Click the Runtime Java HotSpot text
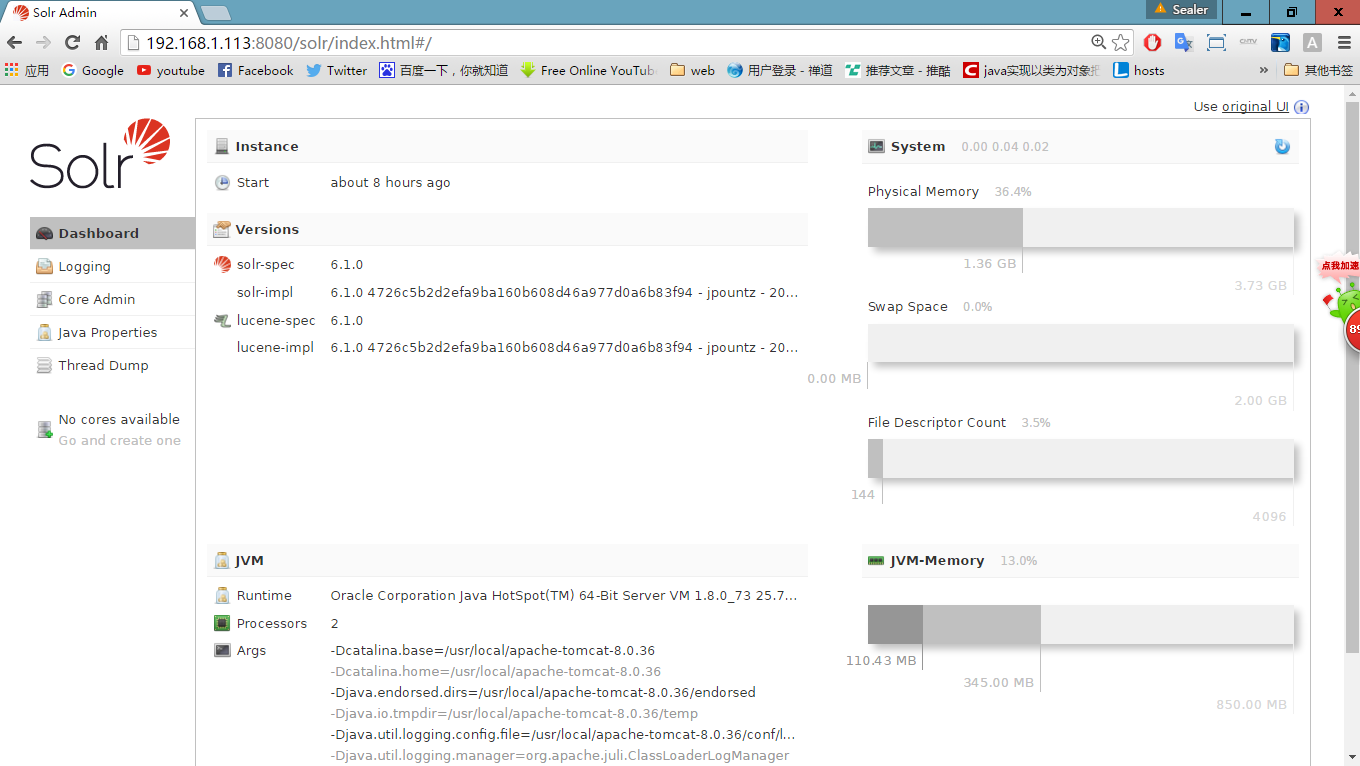Viewport: 1360px width, 766px height. point(564,596)
